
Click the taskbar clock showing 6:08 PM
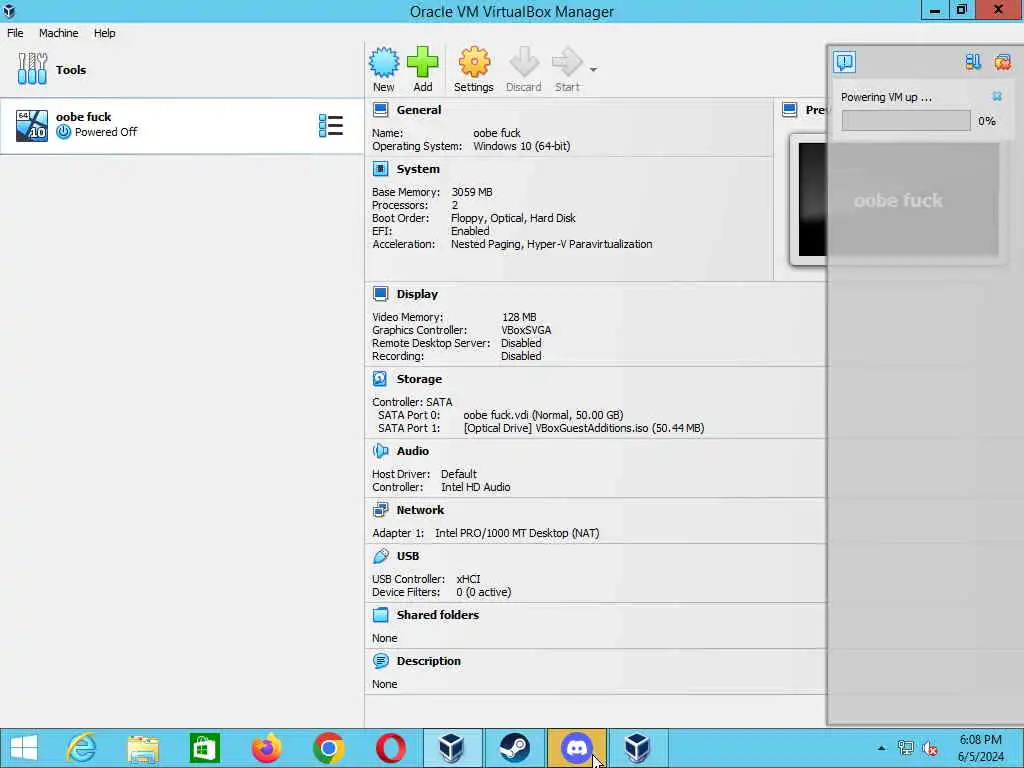pyautogui.click(x=980, y=748)
